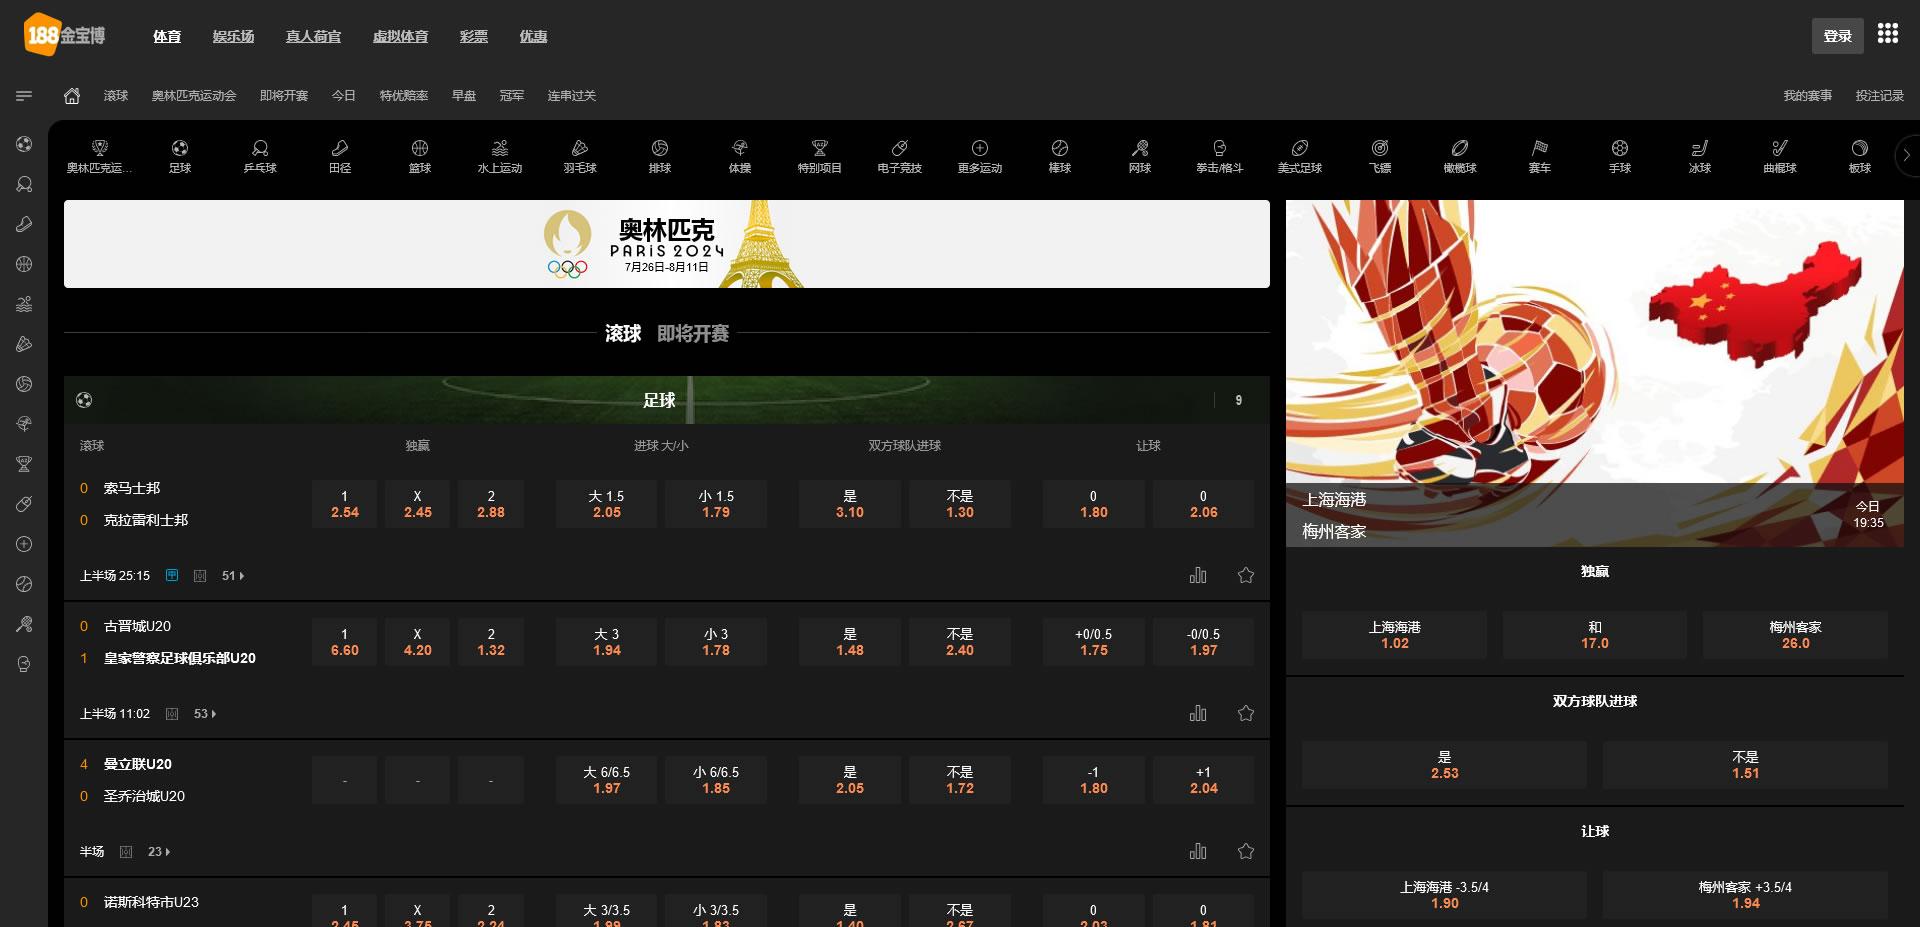Open 真人荷官 in the top menu
This screenshot has height=927, width=1920.
tap(313, 36)
